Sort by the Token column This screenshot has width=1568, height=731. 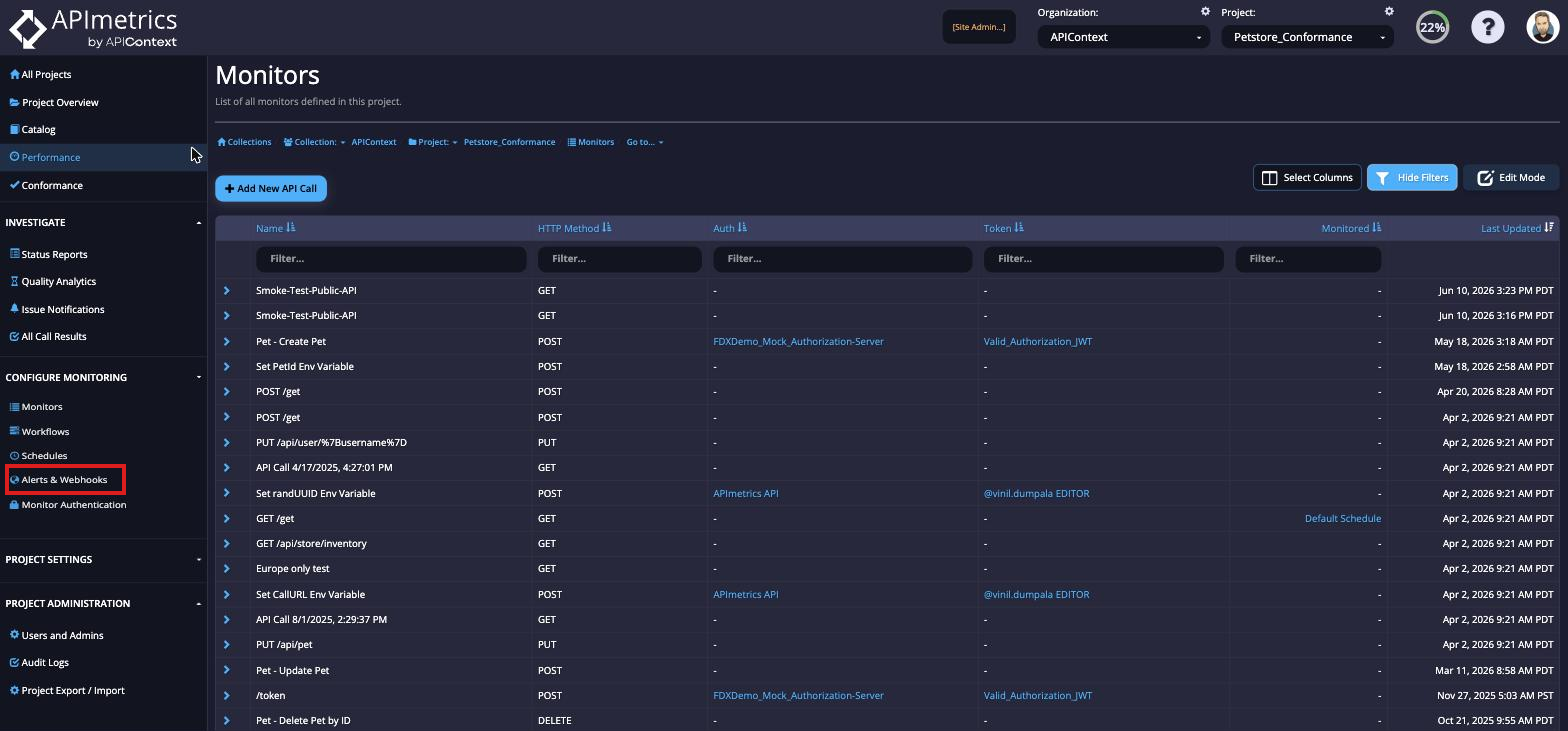pos(1003,228)
